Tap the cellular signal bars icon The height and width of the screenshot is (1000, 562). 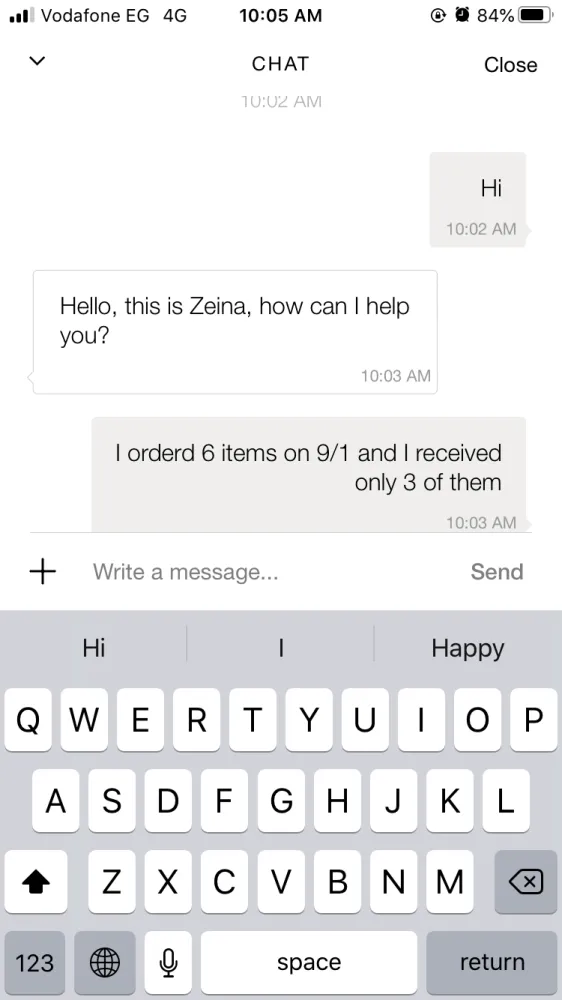[21, 15]
